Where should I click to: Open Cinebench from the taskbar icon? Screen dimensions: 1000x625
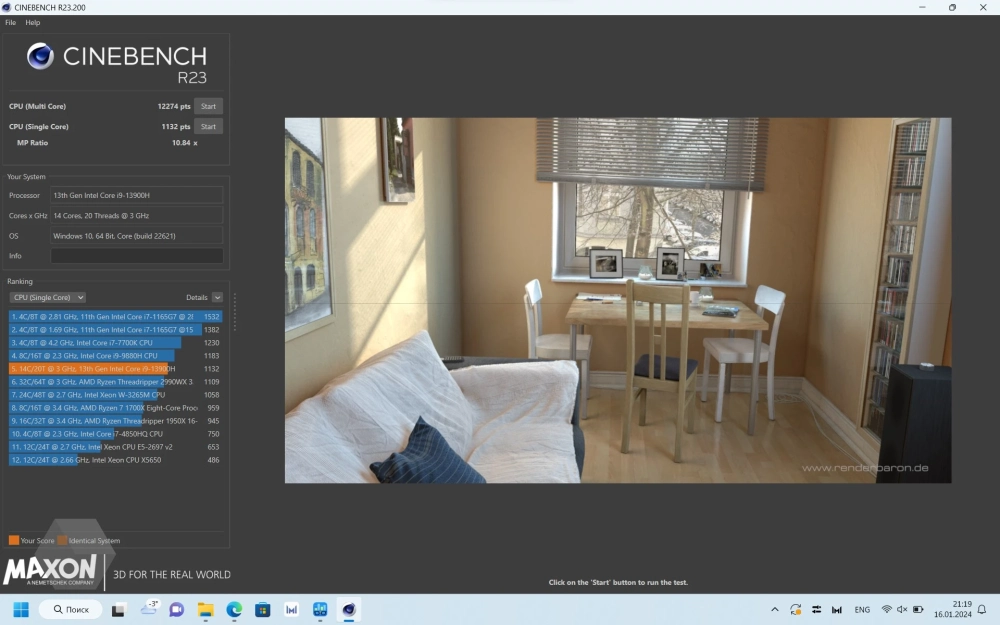(x=349, y=609)
